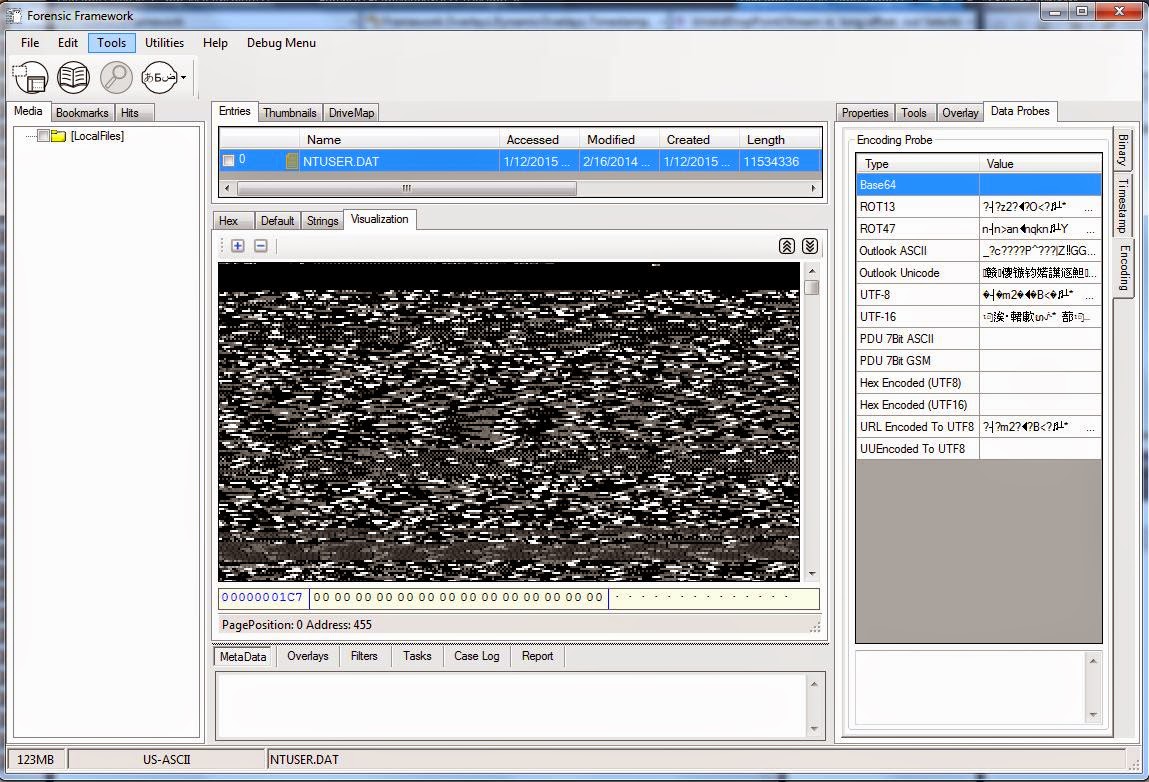1149x782 pixels.
Task: Select the UTF-16 probe row
Action: tap(979, 317)
